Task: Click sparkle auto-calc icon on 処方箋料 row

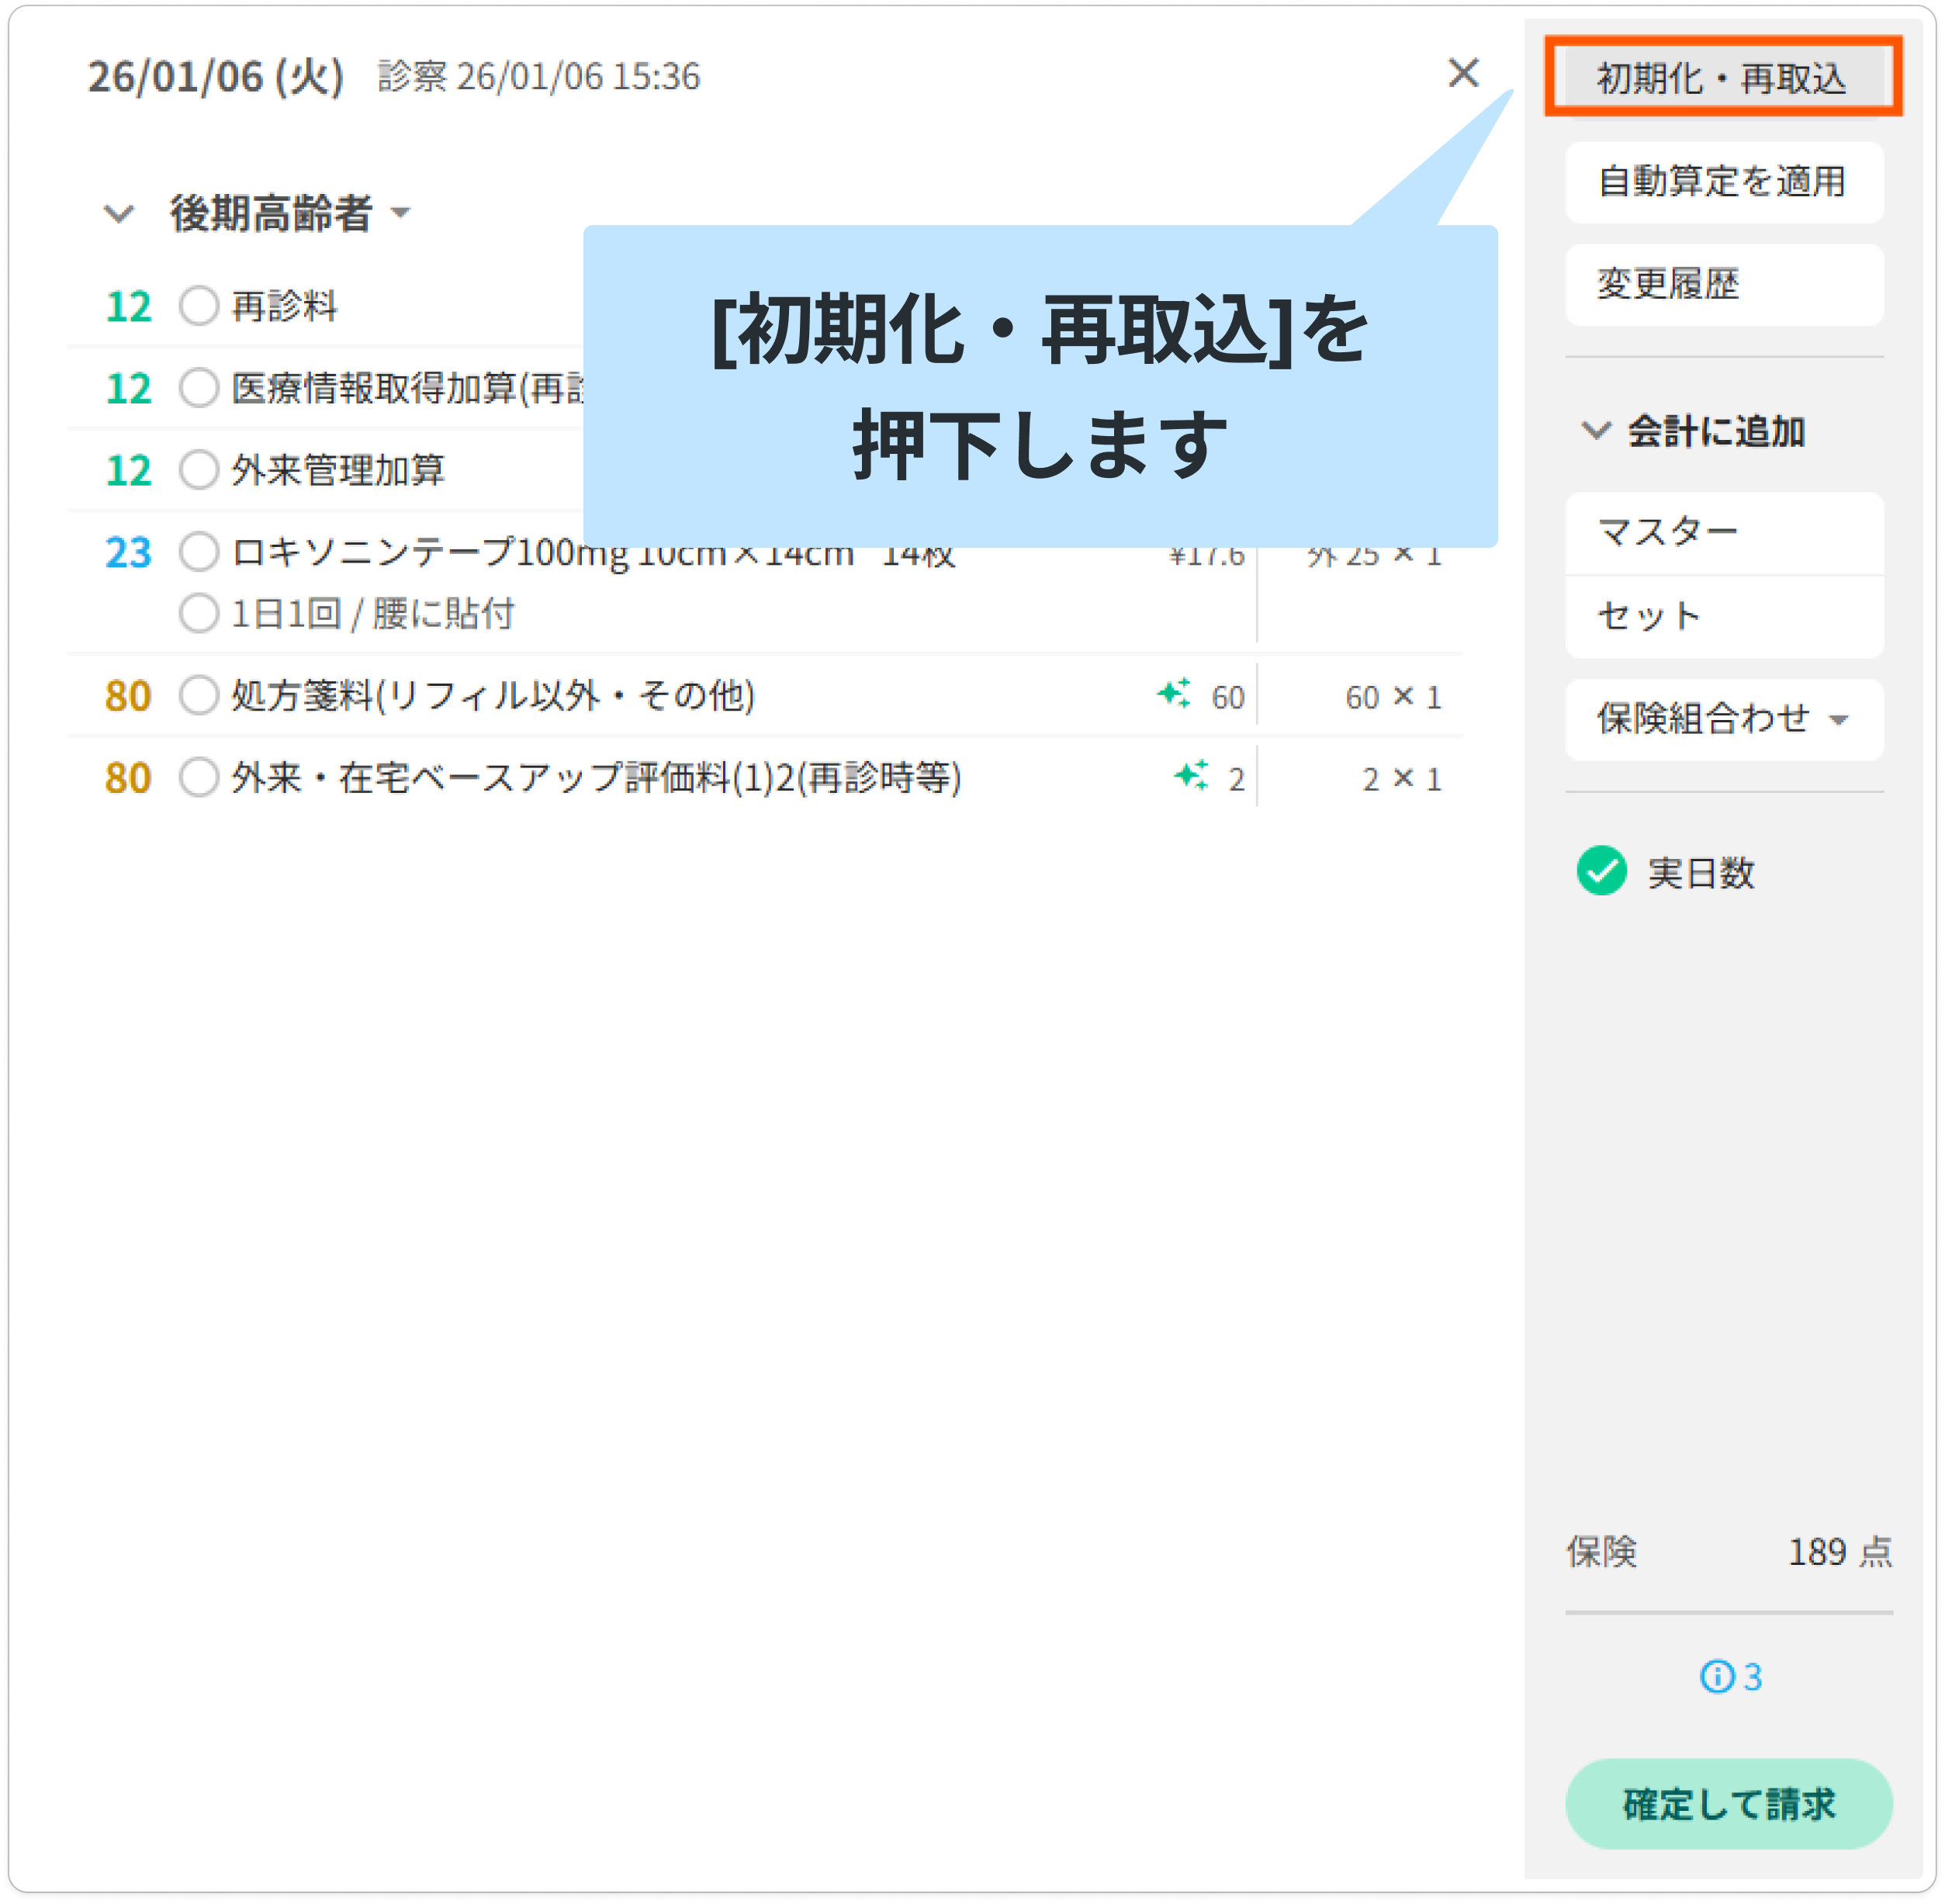Action: point(1174,693)
